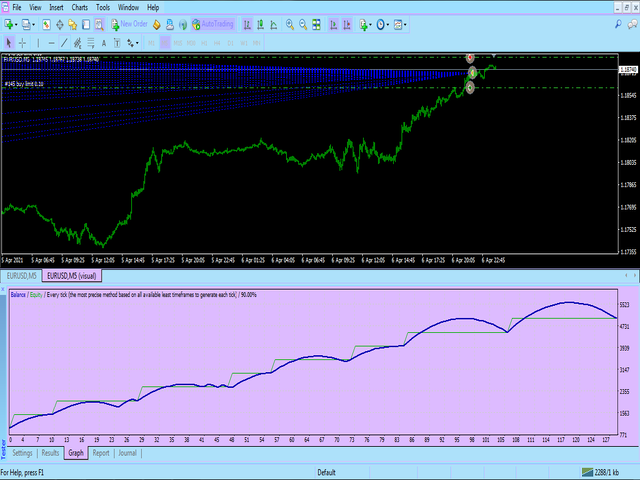Select the Cursor arrow tool
The image size is (640, 480).
tap(9, 42)
